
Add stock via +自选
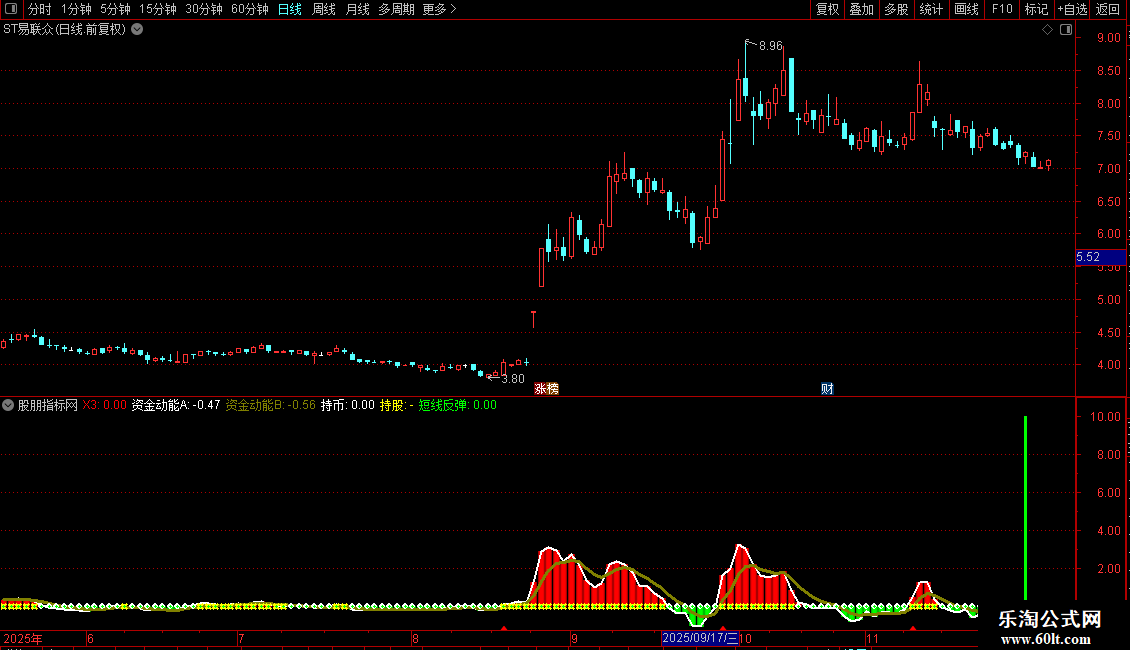pyautogui.click(x=1072, y=9)
